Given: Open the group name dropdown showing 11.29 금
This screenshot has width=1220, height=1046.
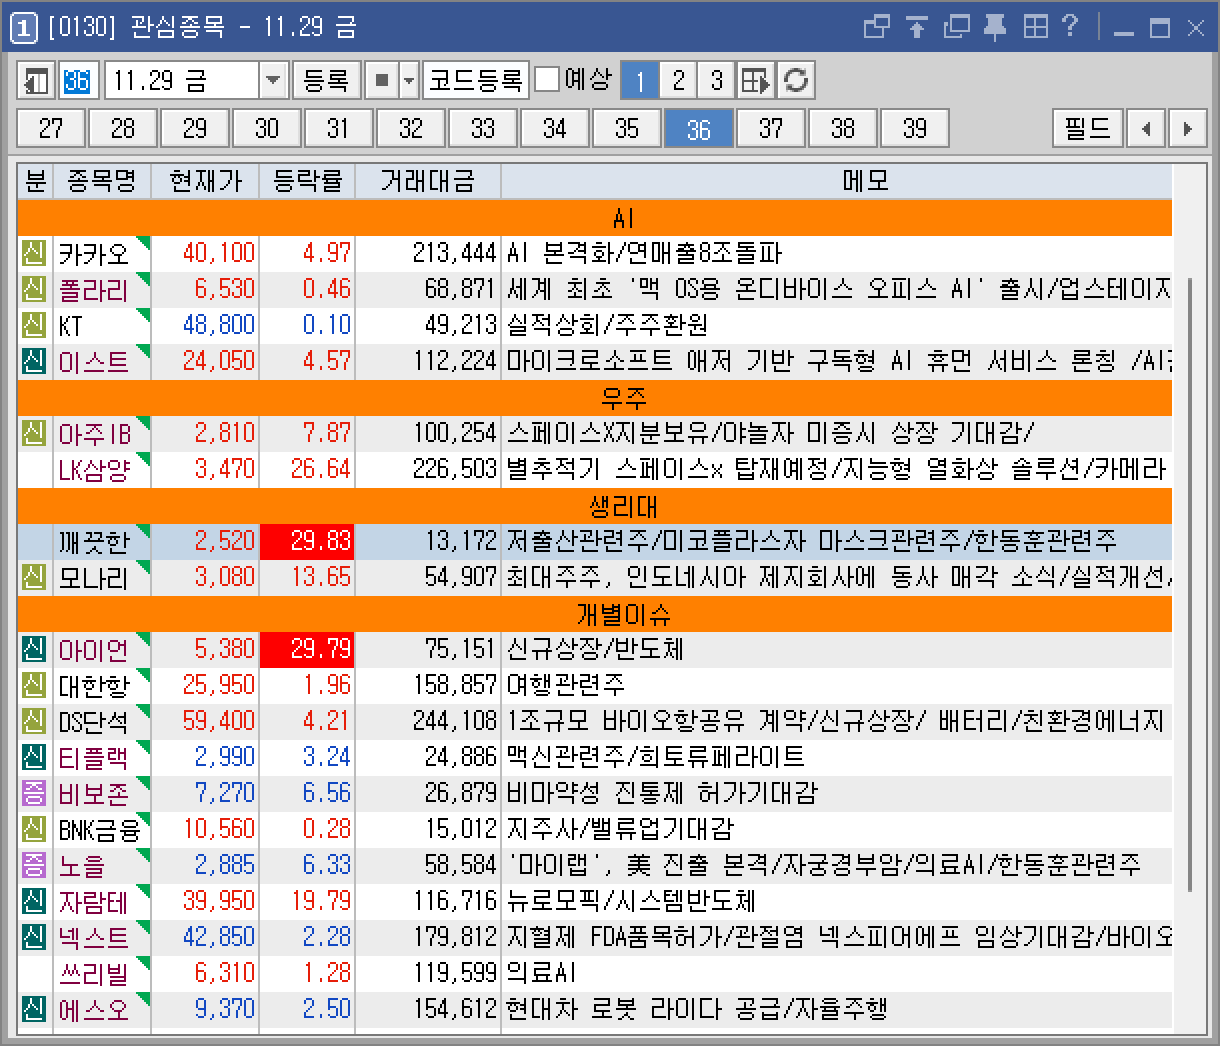Looking at the screenshot, I should point(273,80).
